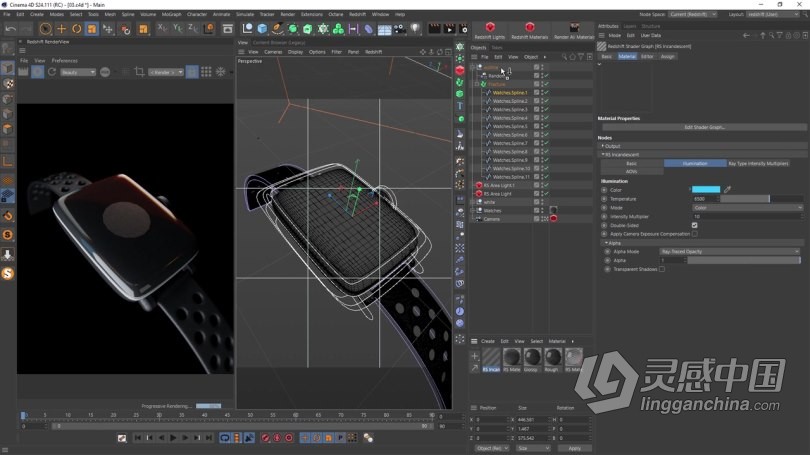The width and height of the screenshot is (810, 455).
Task: Toggle the timeline loop playback icon
Action: [x=225, y=438]
